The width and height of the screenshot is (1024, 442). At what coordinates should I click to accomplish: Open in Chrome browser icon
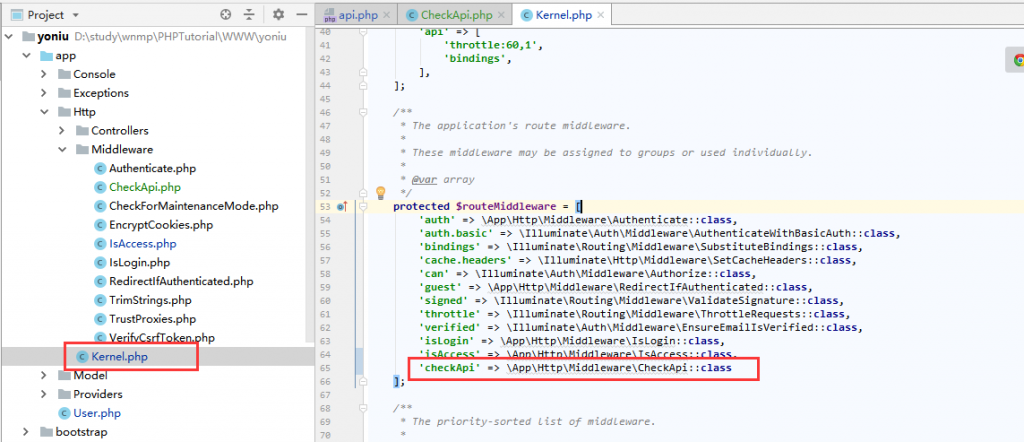point(1011,61)
